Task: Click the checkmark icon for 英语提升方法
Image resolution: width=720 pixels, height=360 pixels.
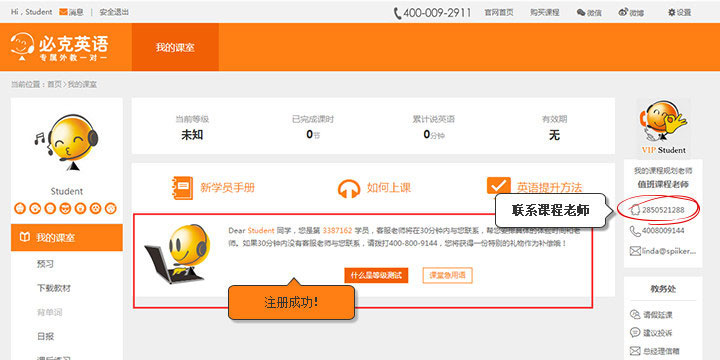Action: point(498,186)
